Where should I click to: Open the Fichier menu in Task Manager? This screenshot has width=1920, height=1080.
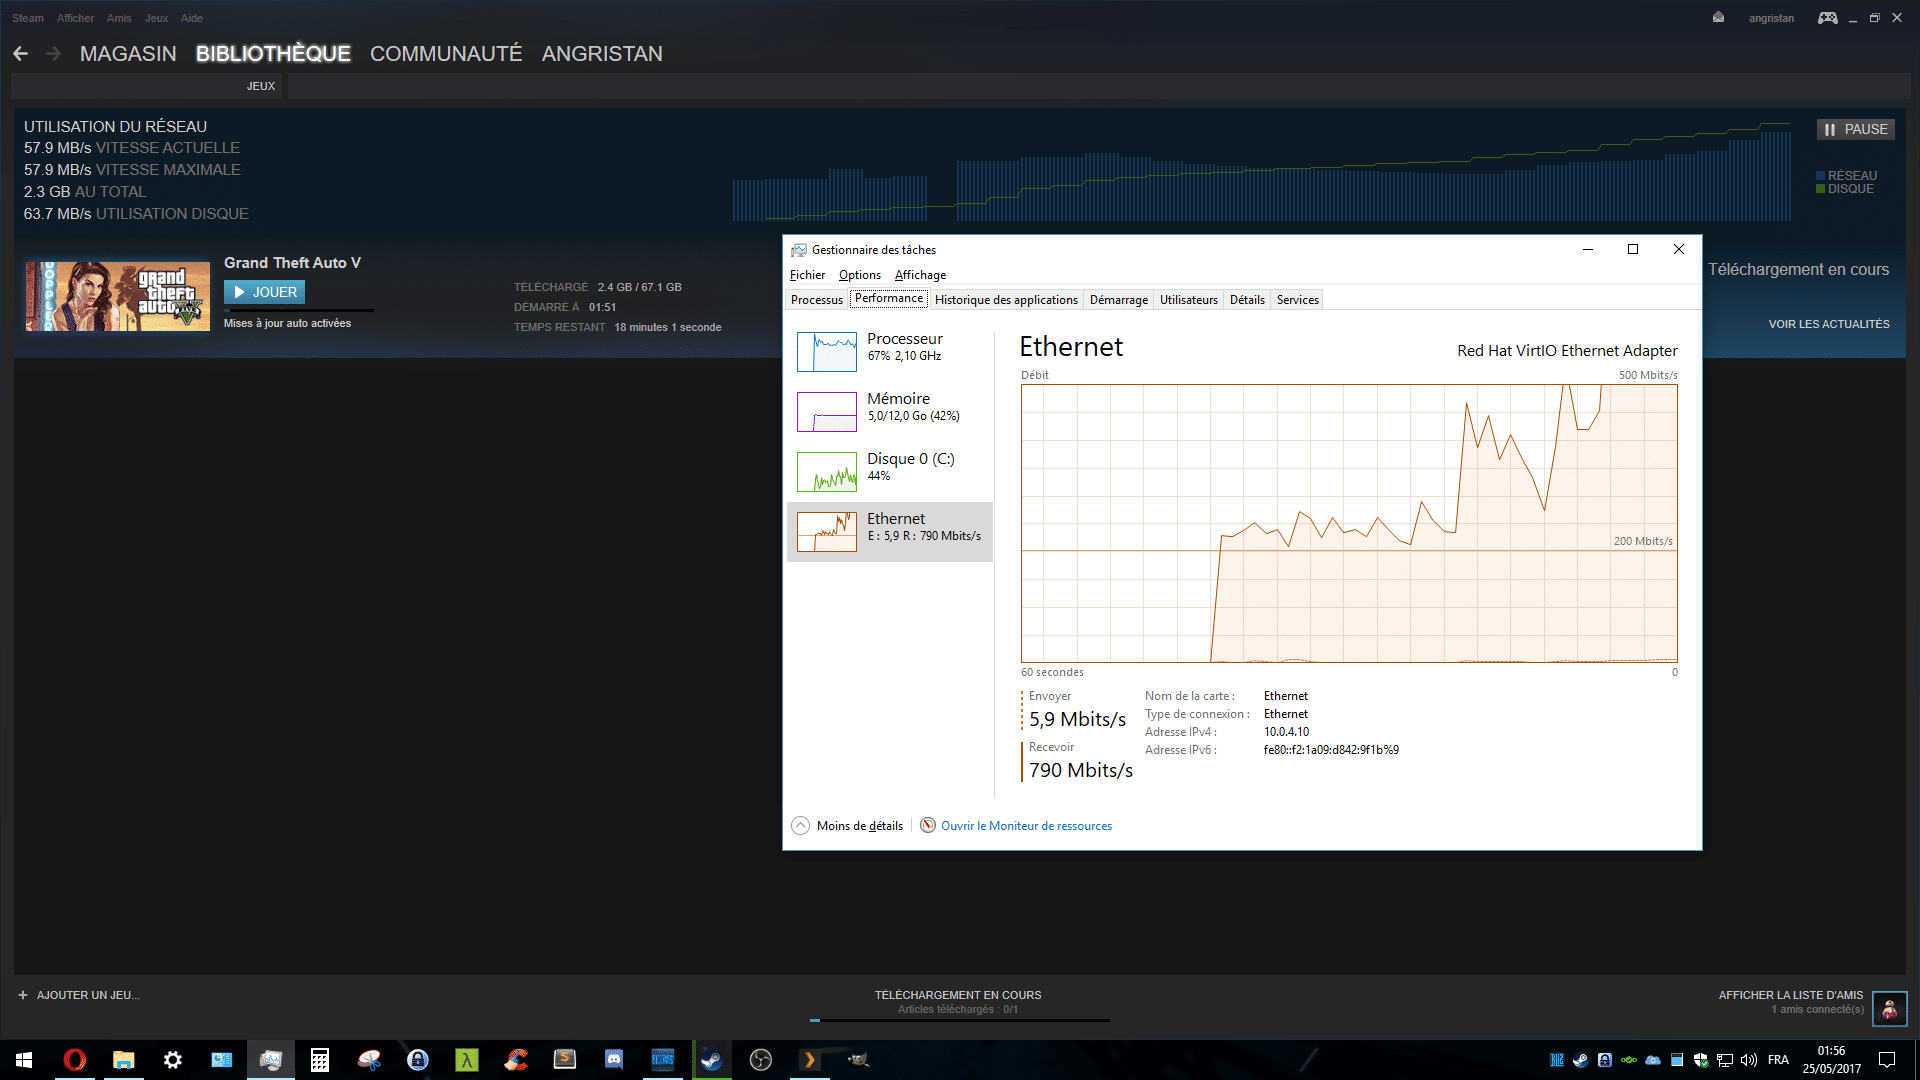(x=807, y=275)
